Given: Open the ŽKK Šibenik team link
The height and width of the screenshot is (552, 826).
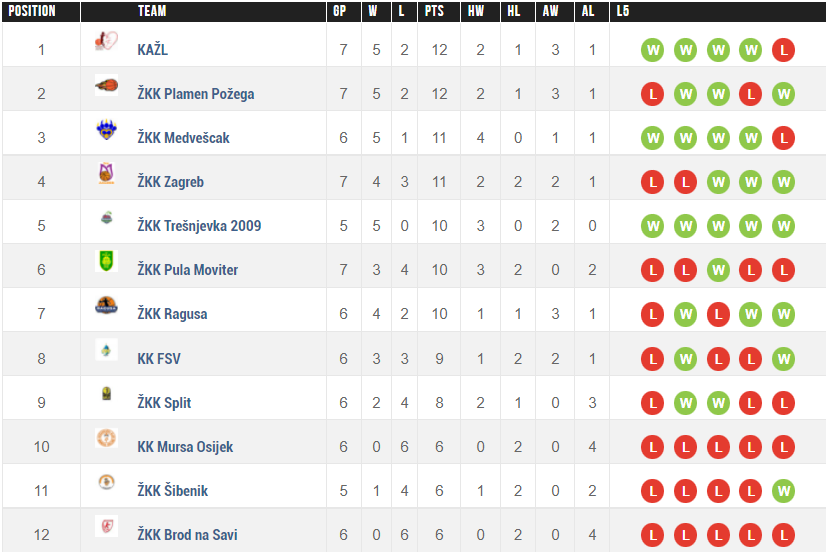Looking at the screenshot, I should click(172, 490).
